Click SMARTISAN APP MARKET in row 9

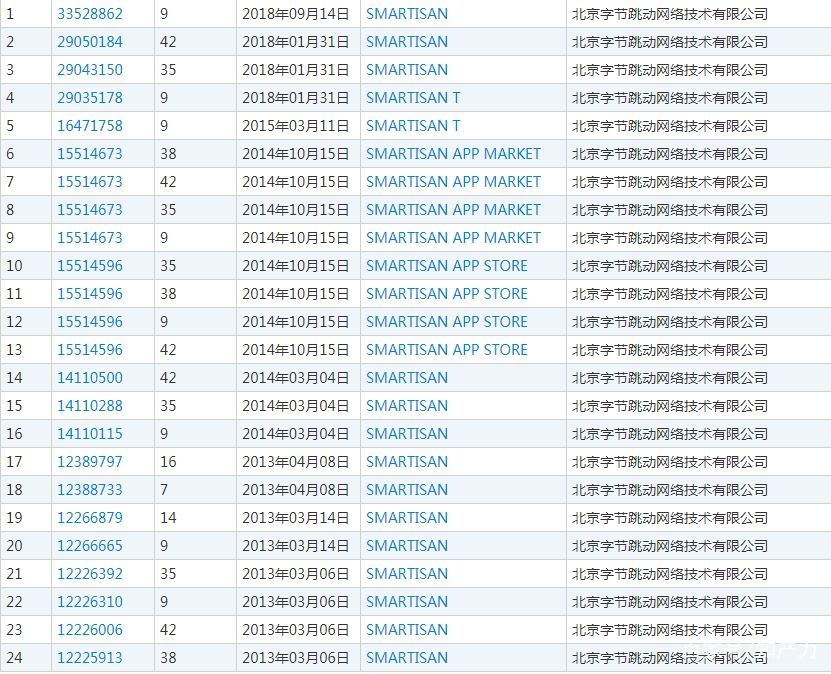pyautogui.click(x=453, y=238)
